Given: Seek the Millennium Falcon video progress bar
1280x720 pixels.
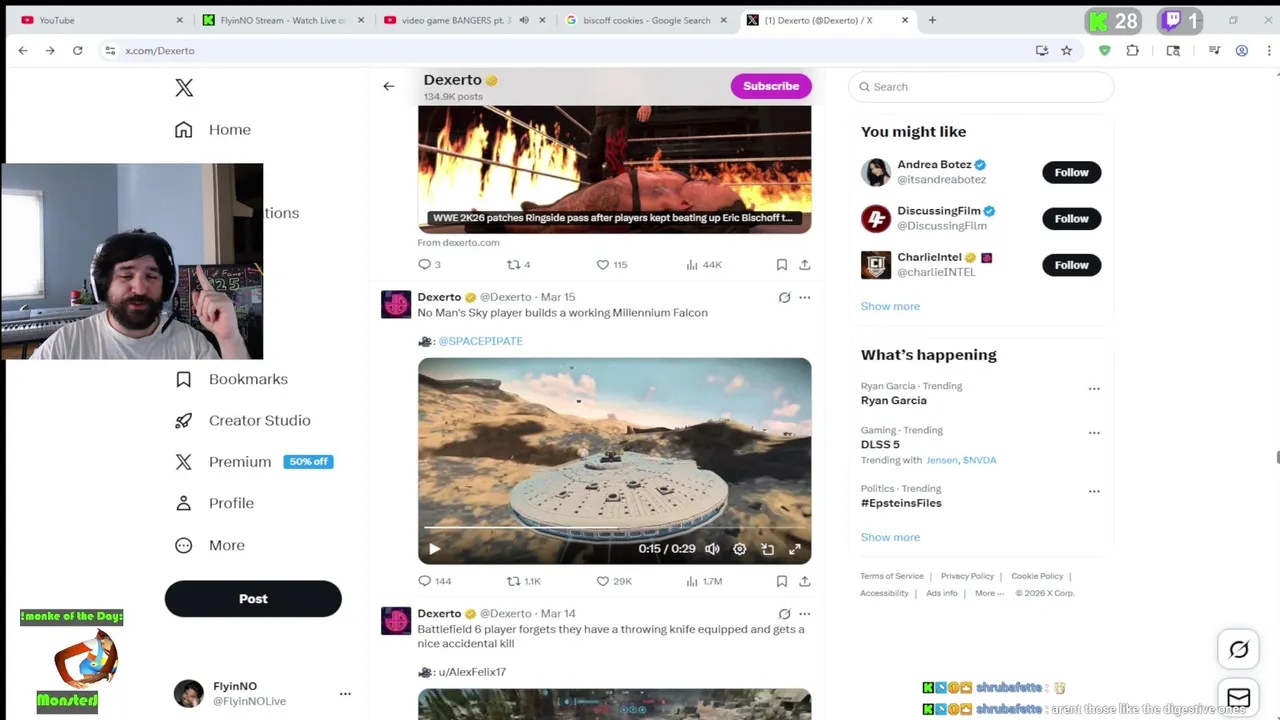Looking at the screenshot, I should [614, 527].
